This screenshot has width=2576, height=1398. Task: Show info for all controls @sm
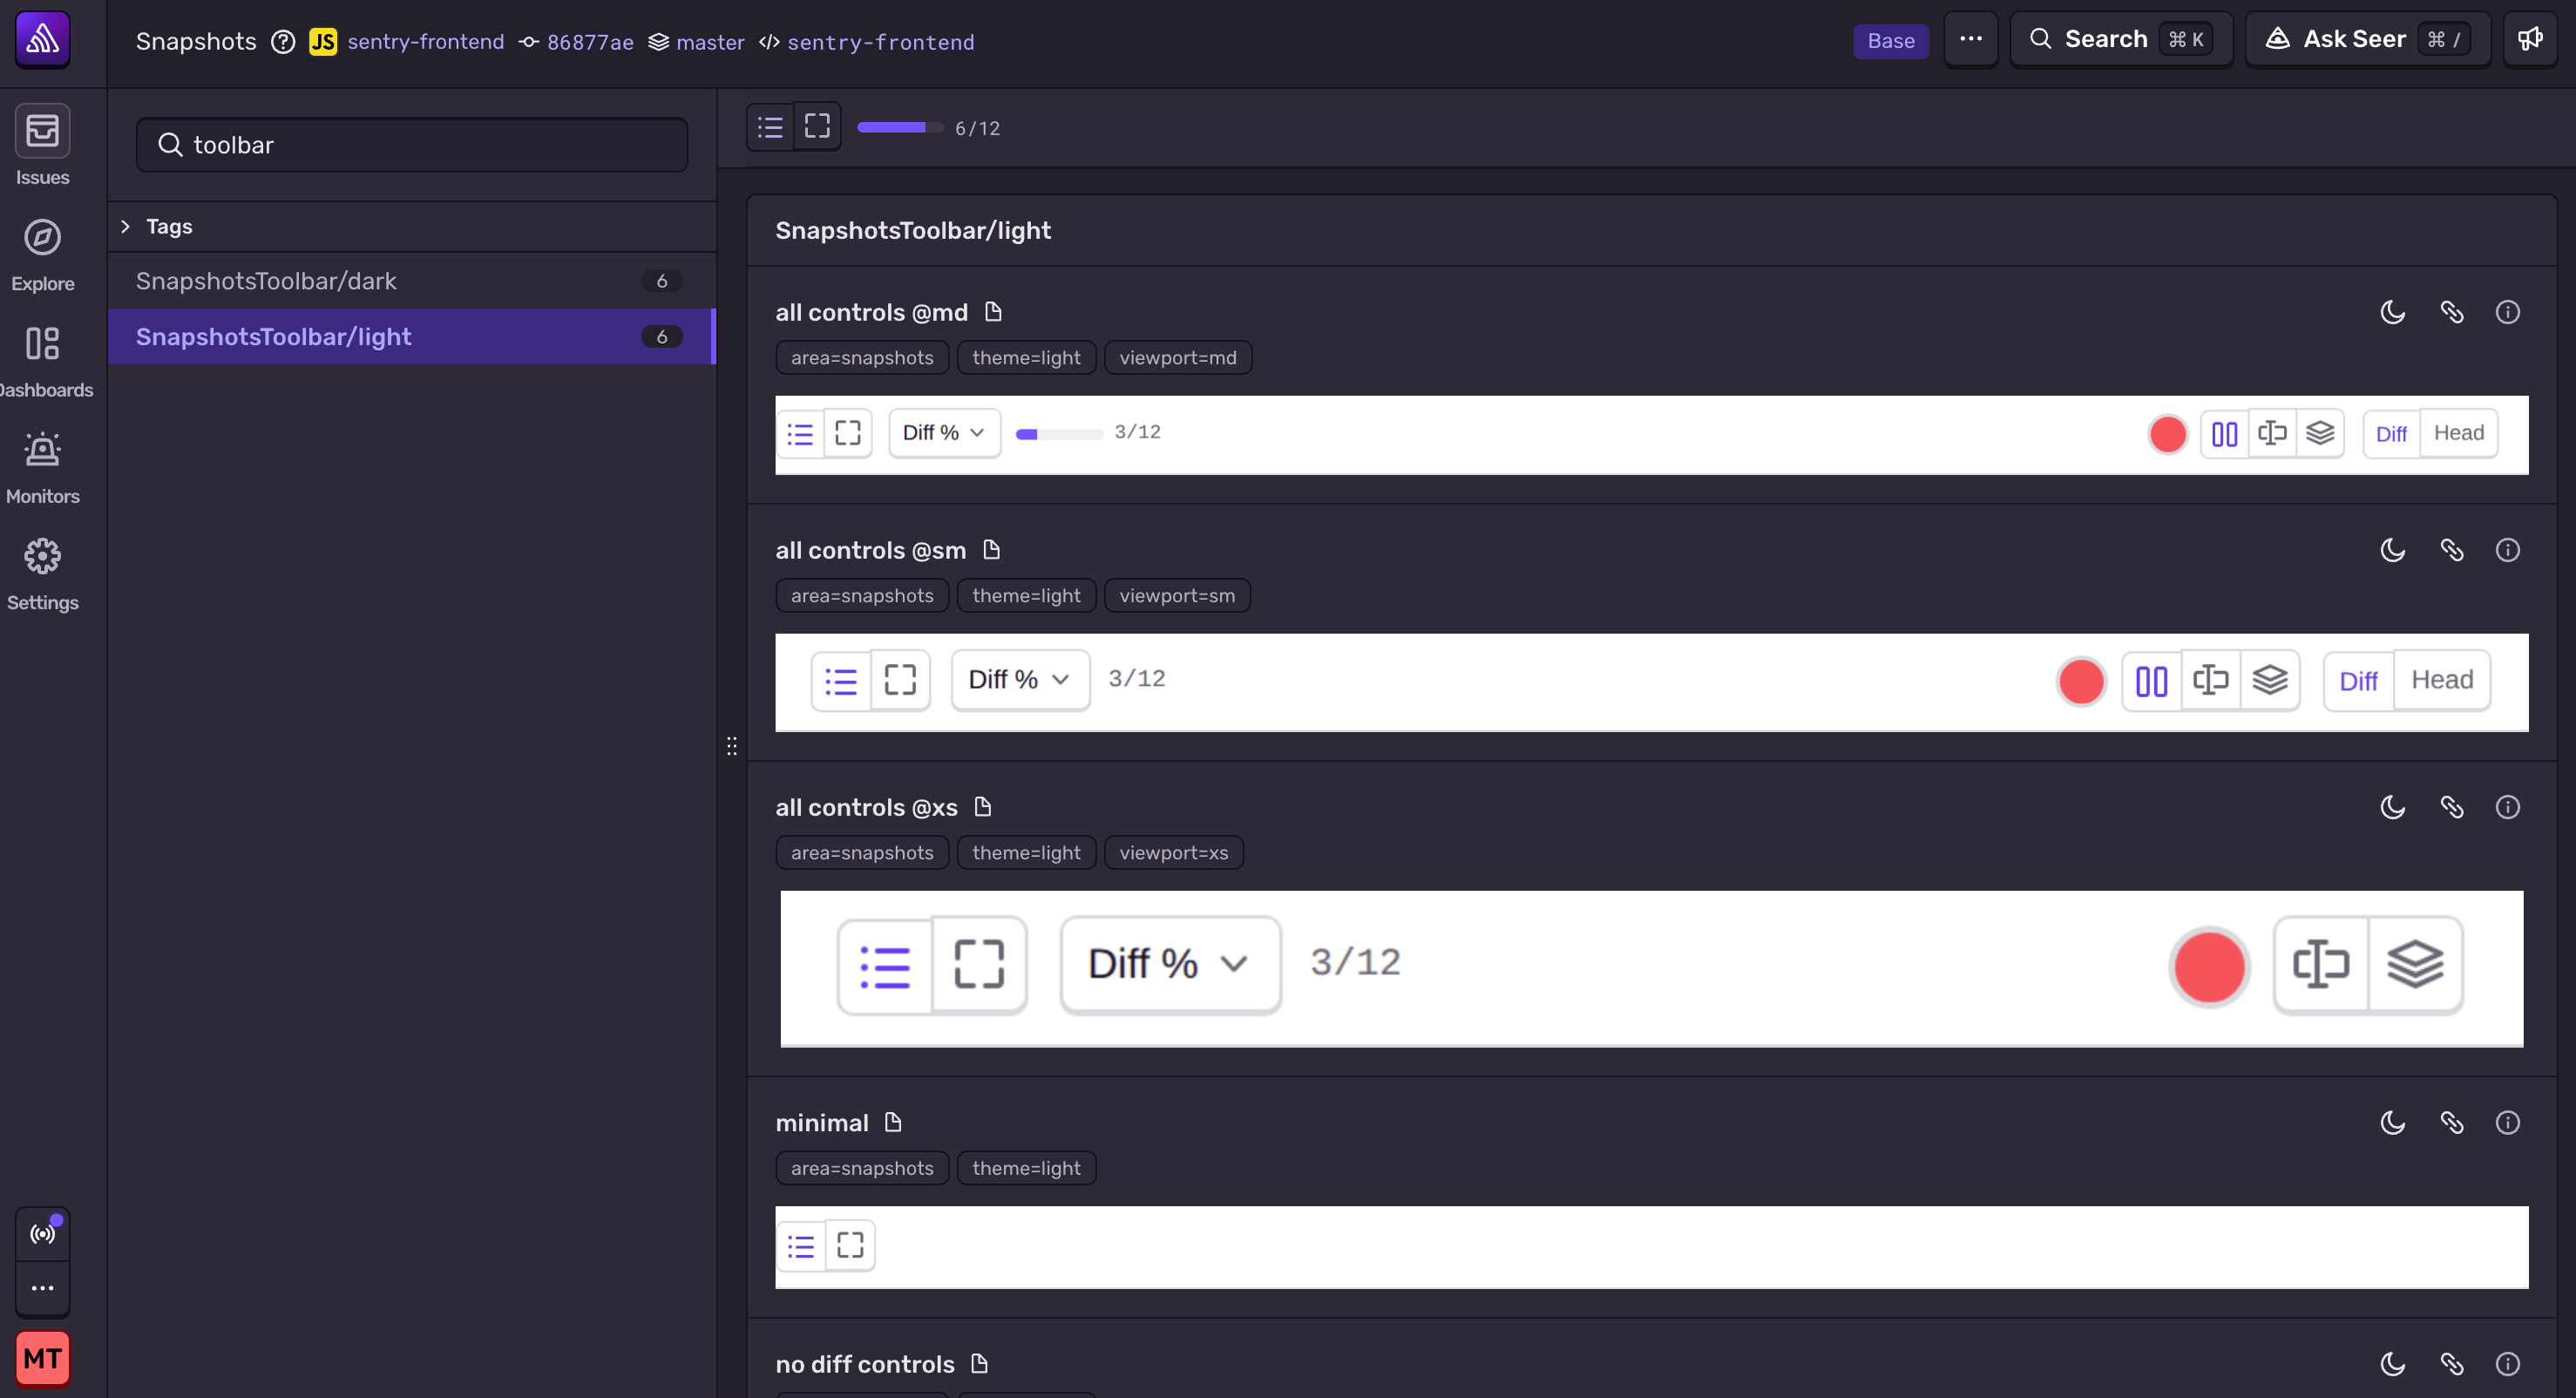click(2508, 550)
